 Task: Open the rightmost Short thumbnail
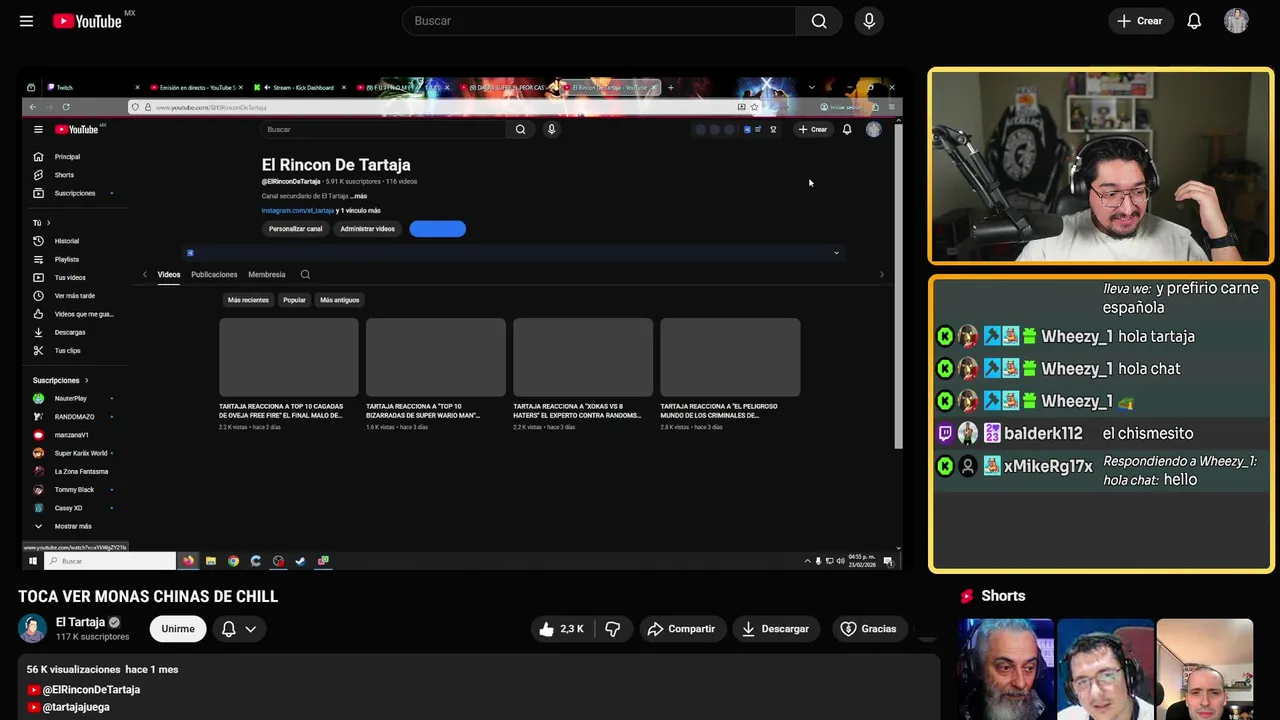(x=1204, y=669)
